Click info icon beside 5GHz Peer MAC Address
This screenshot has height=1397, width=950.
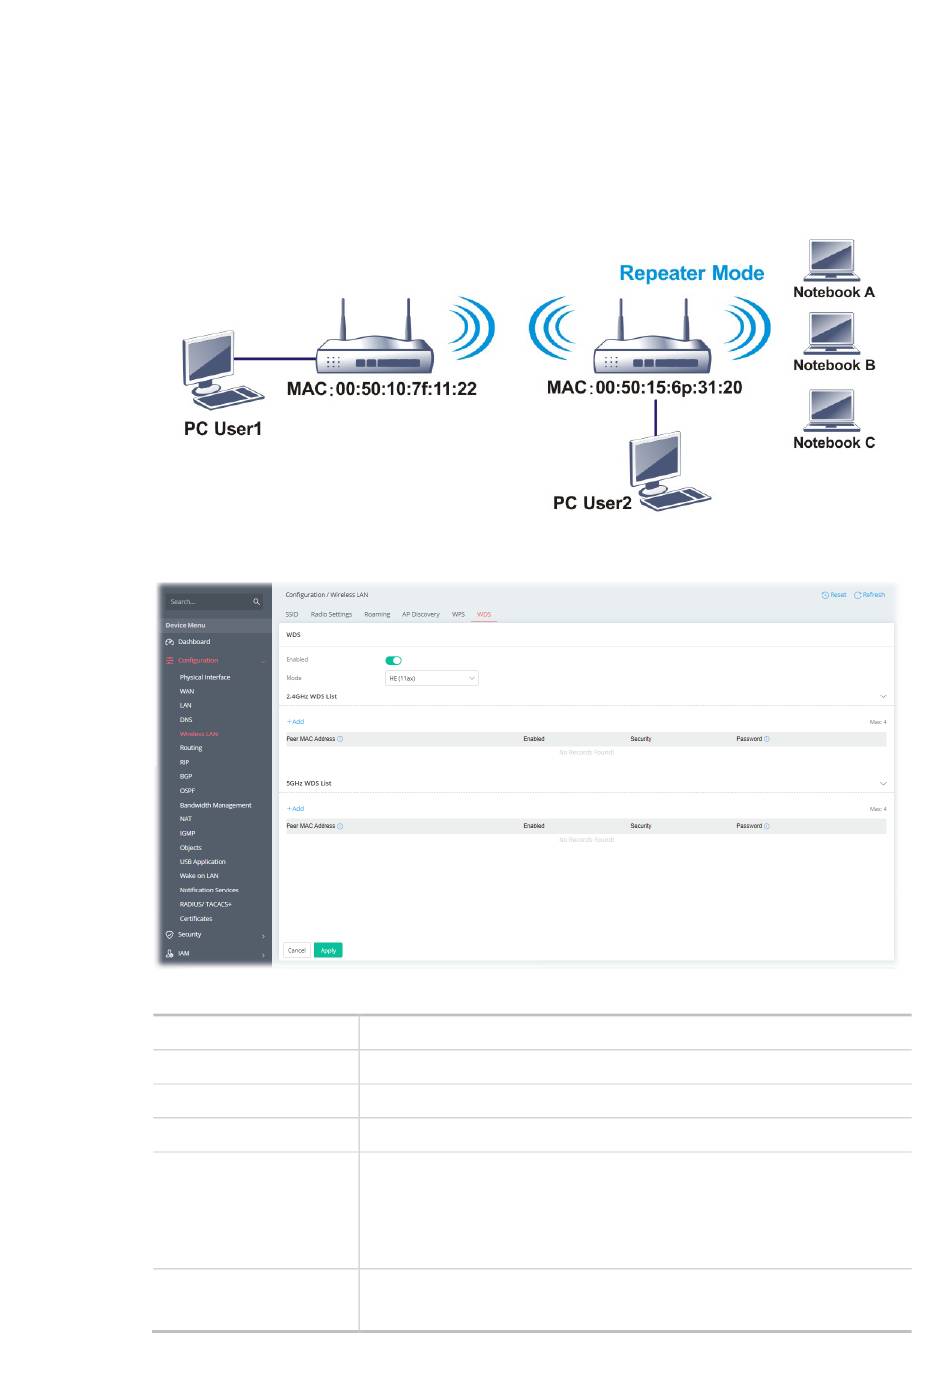coord(340,826)
